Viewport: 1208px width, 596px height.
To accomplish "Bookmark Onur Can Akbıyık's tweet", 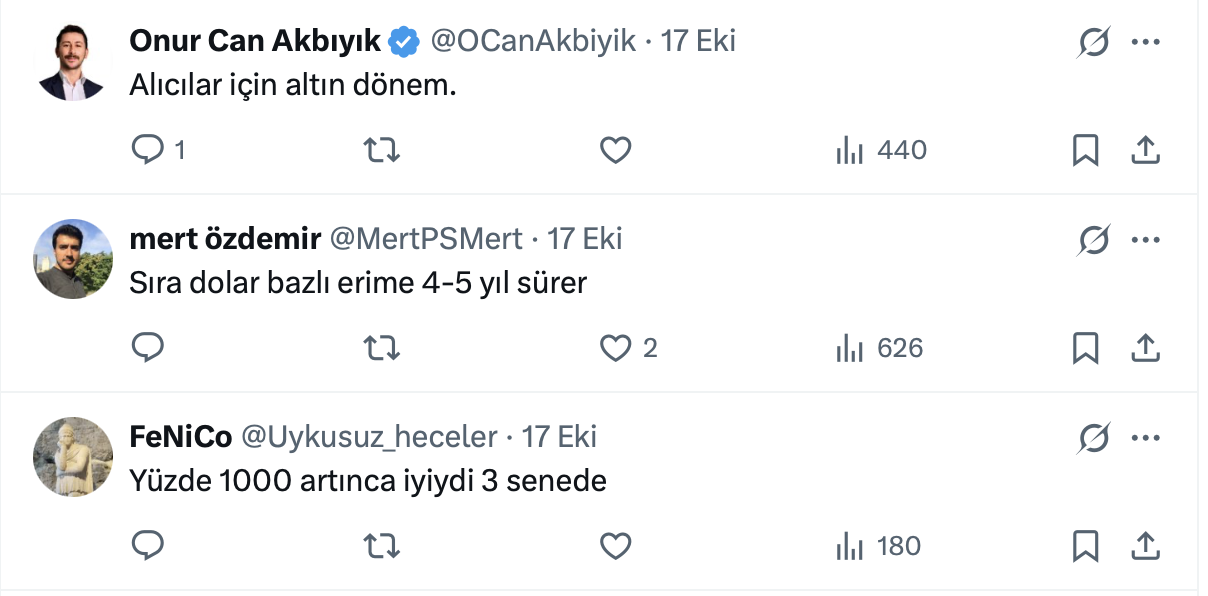I will click(x=1085, y=150).
